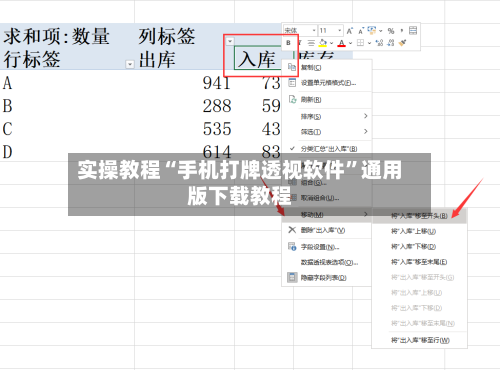Click the copy icon beside 复制
The width and height of the screenshot is (500, 370).
coord(292,67)
